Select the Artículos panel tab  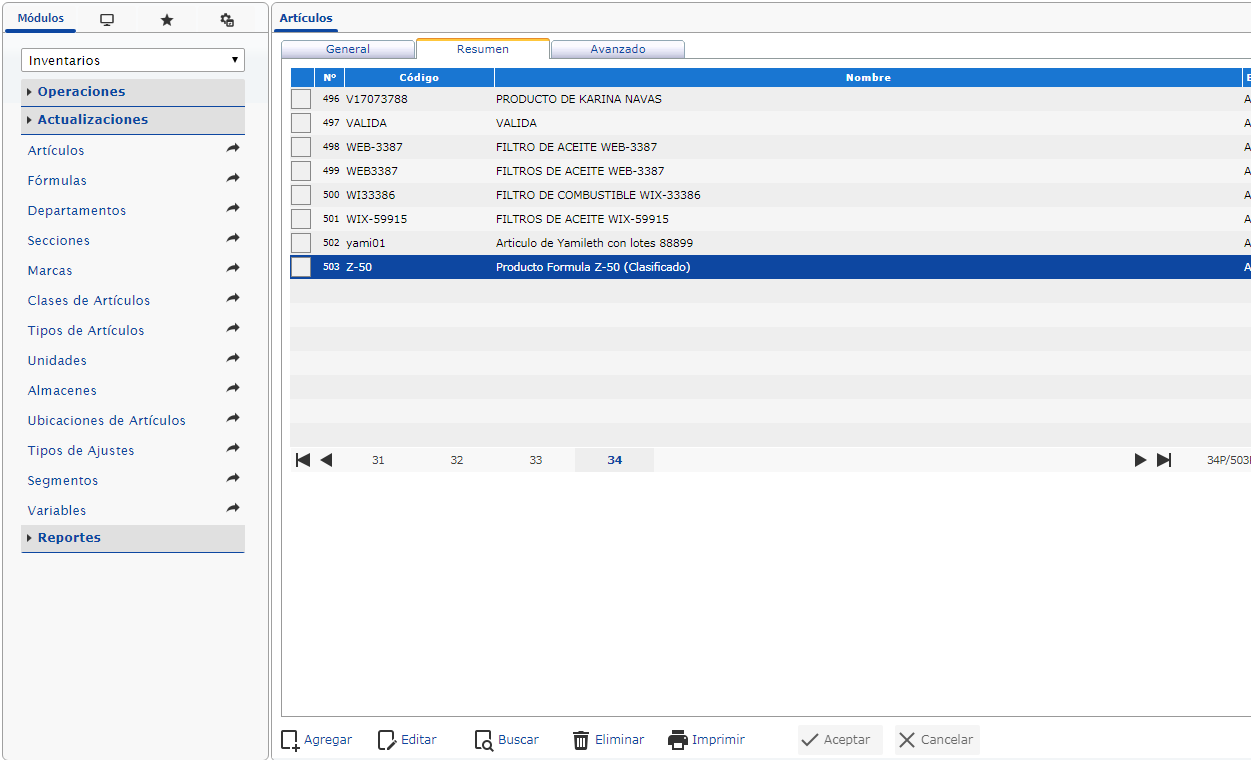click(x=307, y=18)
